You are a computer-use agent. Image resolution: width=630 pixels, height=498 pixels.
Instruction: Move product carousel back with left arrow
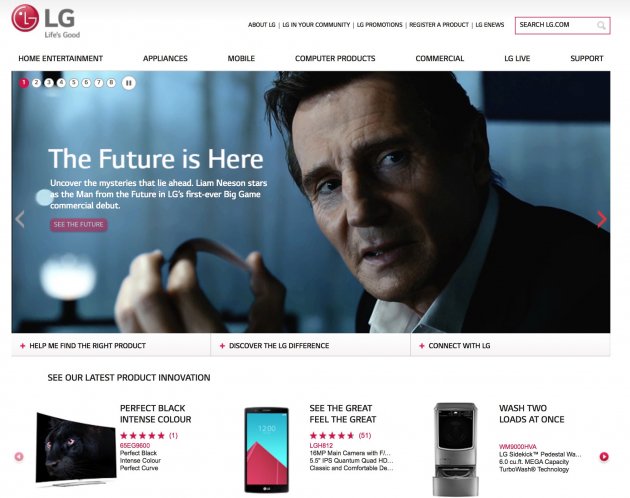pyautogui.click(x=19, y=457)
